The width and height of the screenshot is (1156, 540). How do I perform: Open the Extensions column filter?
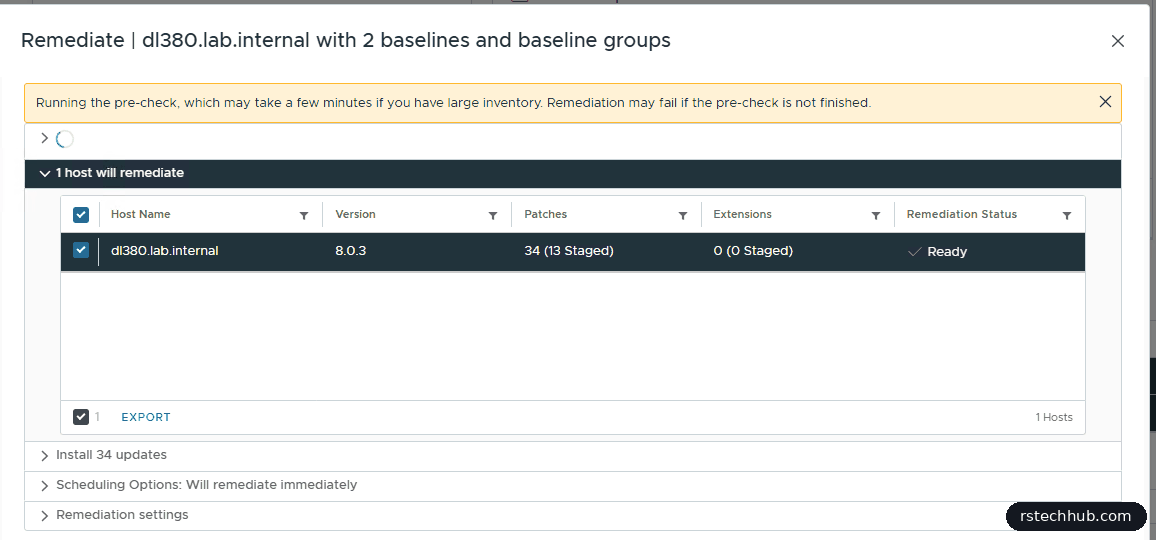pos(875,215)
